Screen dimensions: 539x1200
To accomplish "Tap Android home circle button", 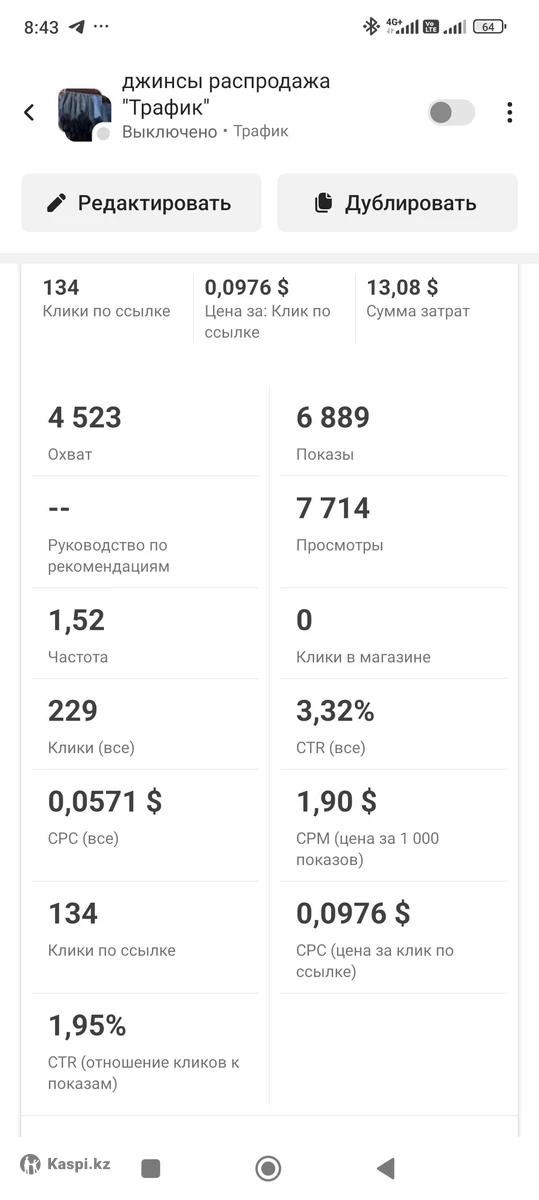I will pos(268,1167).
